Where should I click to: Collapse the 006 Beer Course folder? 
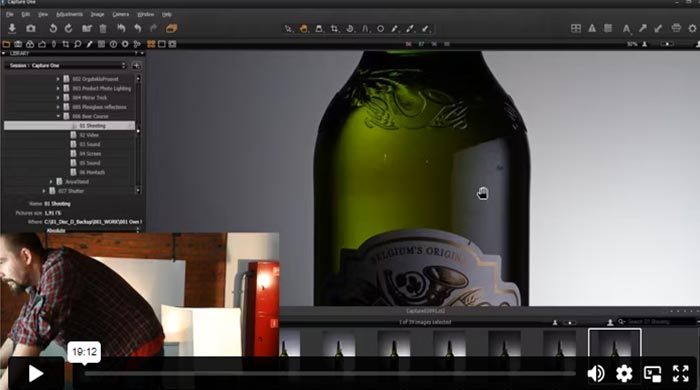coord(58,116)
